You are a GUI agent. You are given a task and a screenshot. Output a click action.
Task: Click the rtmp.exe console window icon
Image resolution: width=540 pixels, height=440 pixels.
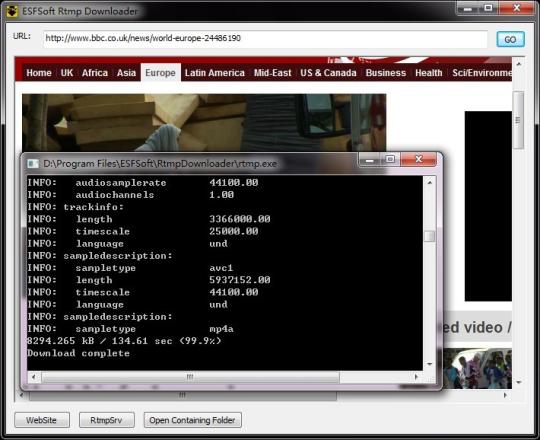(x=33, y=164)
